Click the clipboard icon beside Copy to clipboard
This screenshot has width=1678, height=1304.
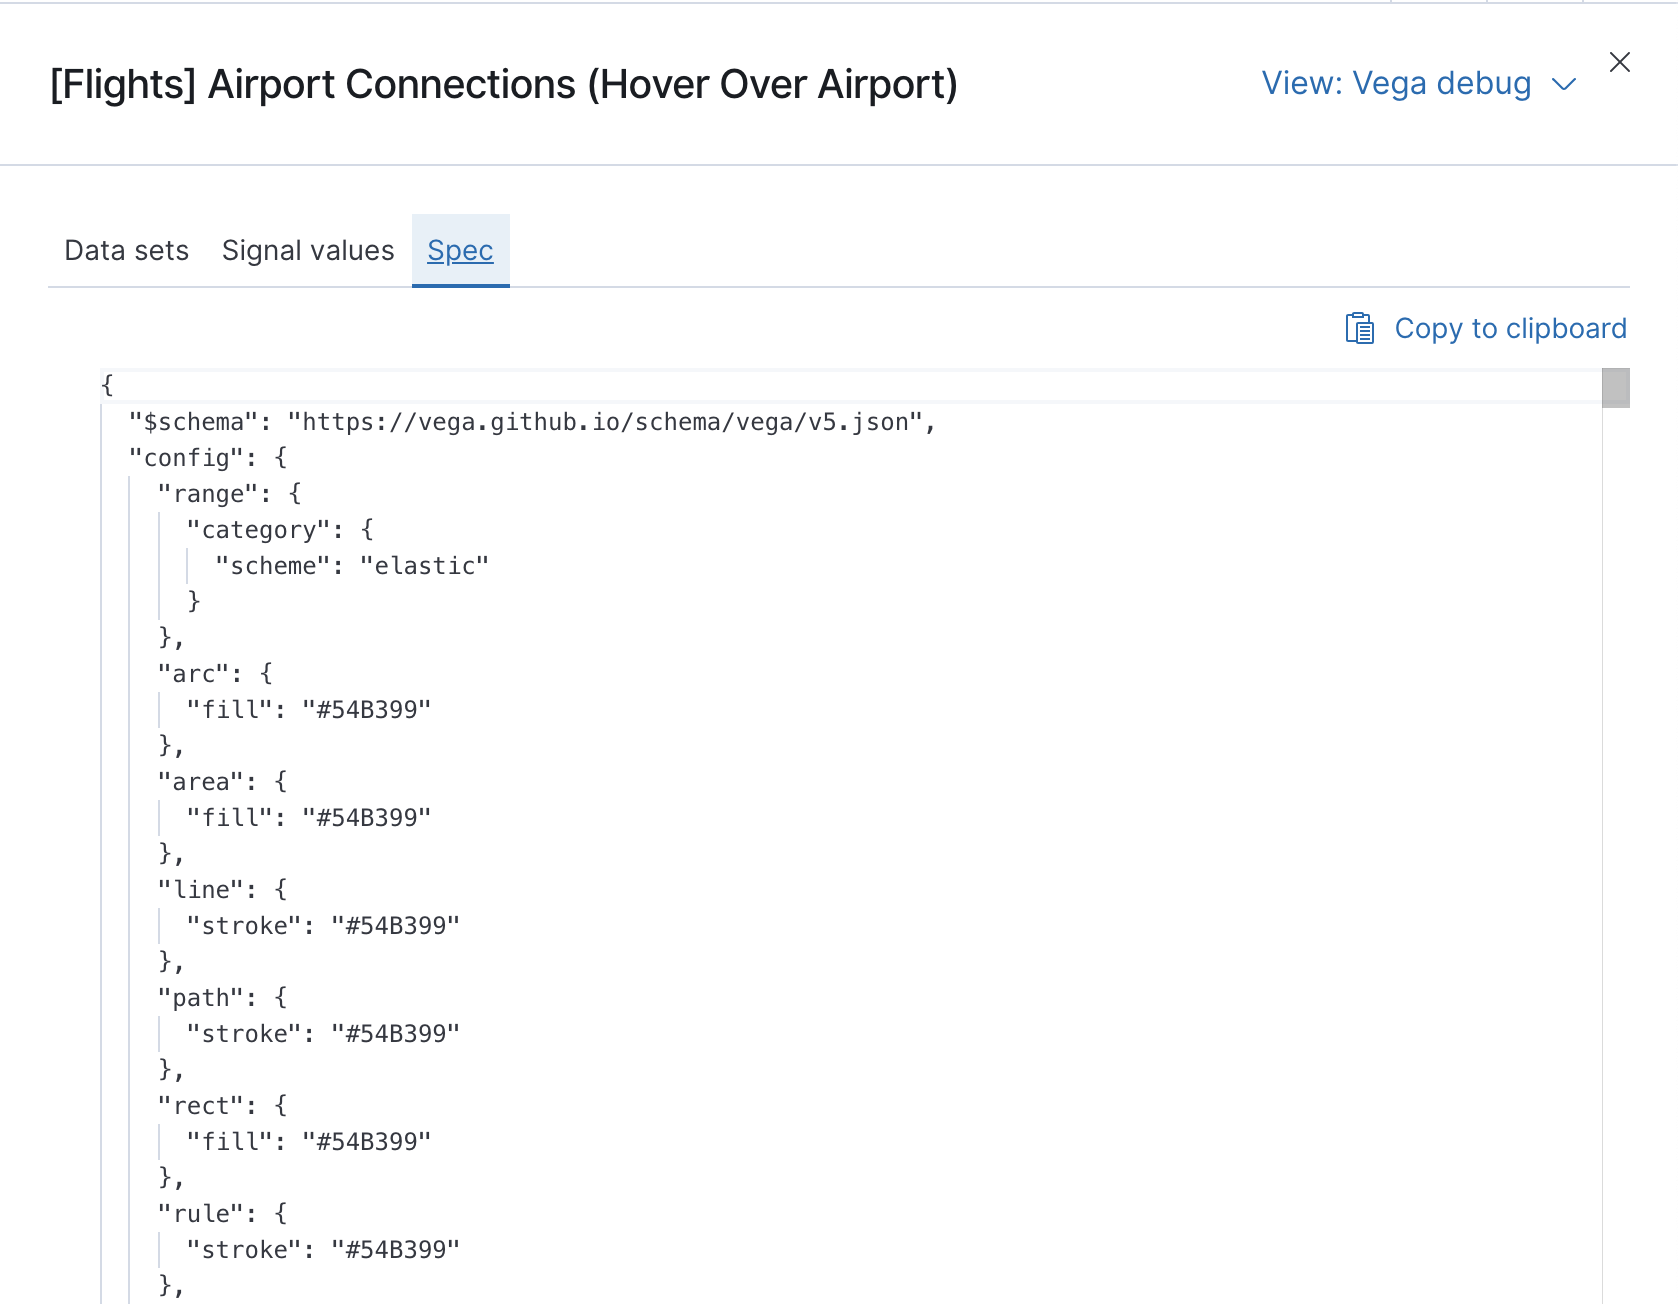[1359, 327]
